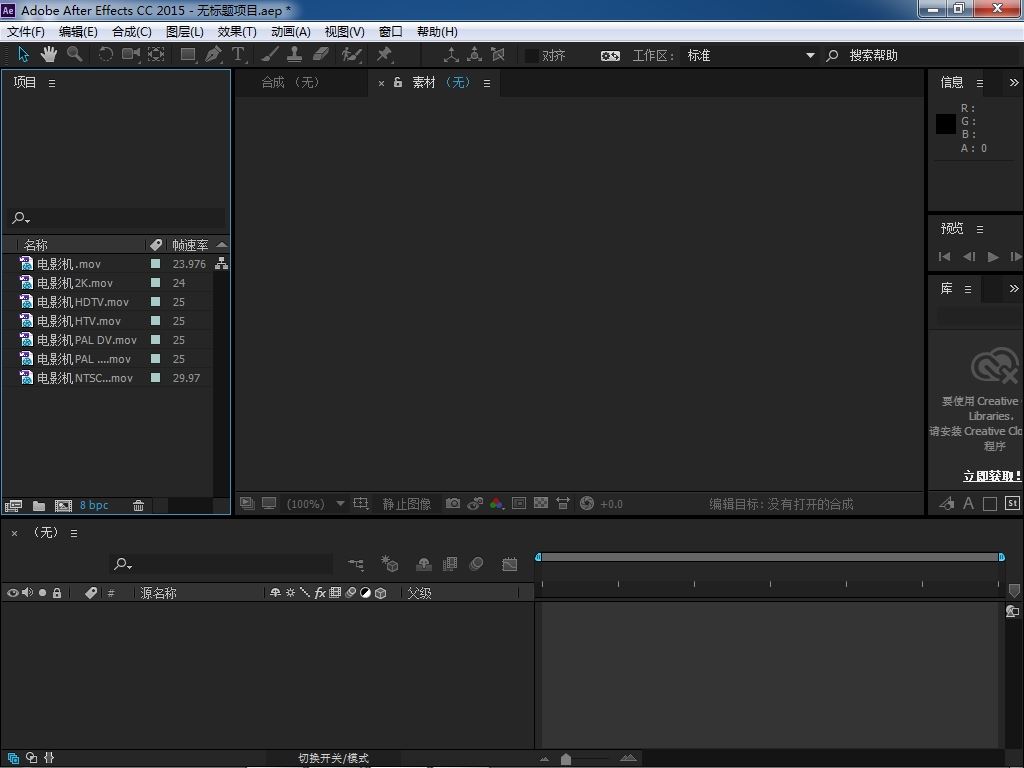Toggle Frame Blending for timeline layers
1024x768 pixels.
point(450,564)
